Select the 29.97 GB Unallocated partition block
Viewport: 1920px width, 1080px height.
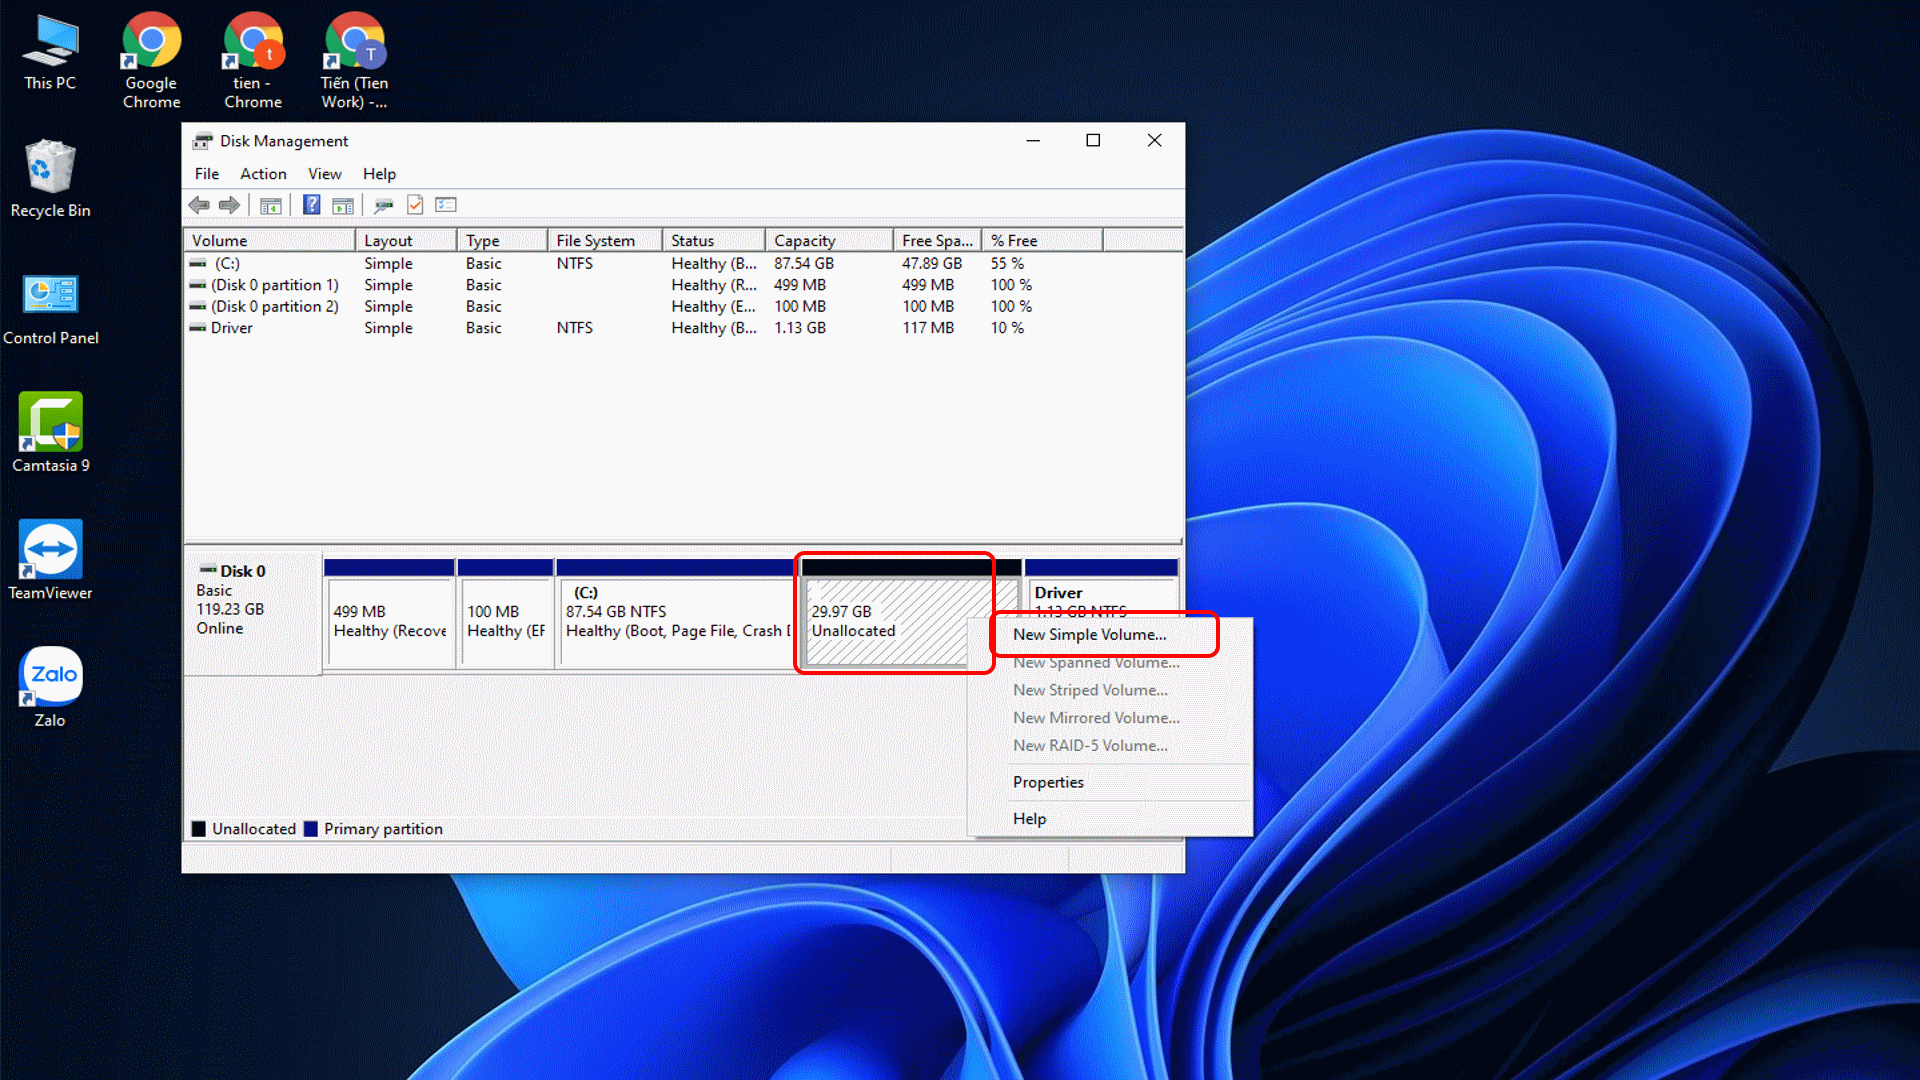(x=880, y=620)
